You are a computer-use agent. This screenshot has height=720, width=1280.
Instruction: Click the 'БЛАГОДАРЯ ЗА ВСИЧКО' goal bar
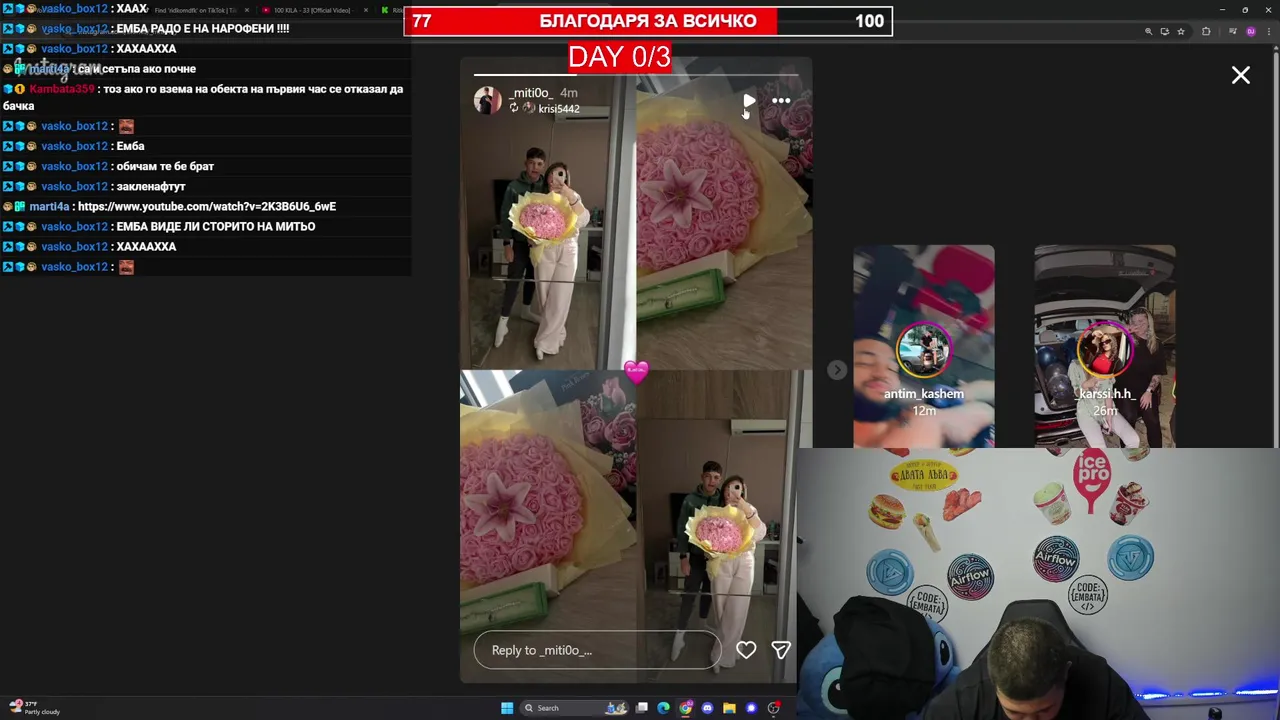[648, 21]
